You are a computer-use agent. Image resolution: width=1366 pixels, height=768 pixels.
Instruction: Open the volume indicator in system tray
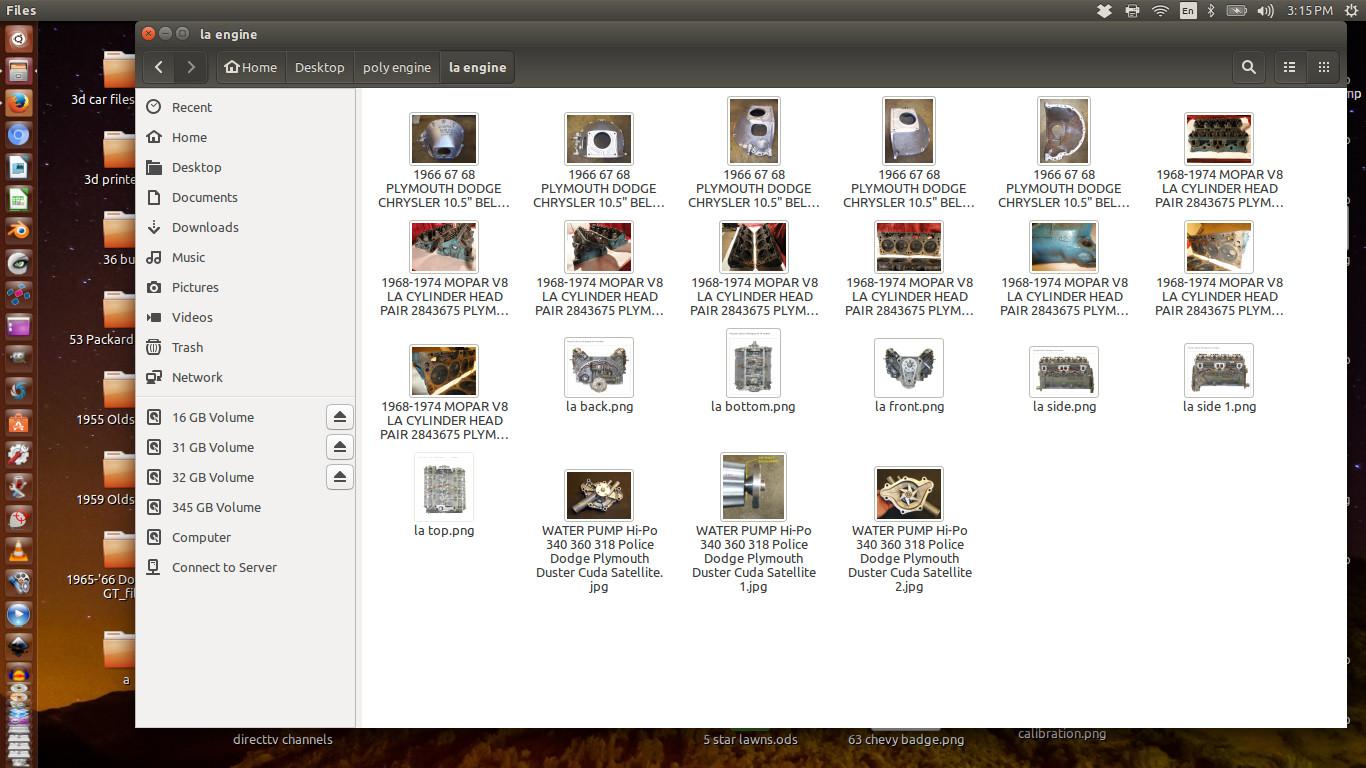(x=1265, y=10)
